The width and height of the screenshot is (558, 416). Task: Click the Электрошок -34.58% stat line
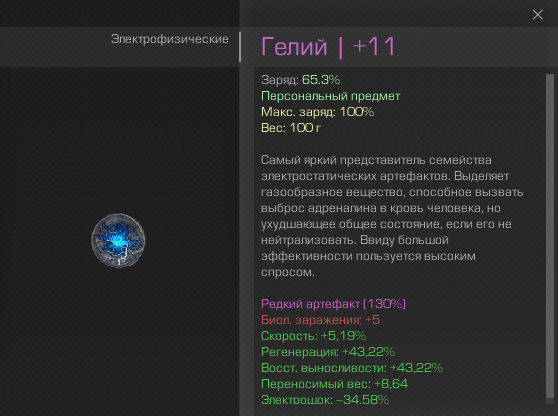(325, 400)
